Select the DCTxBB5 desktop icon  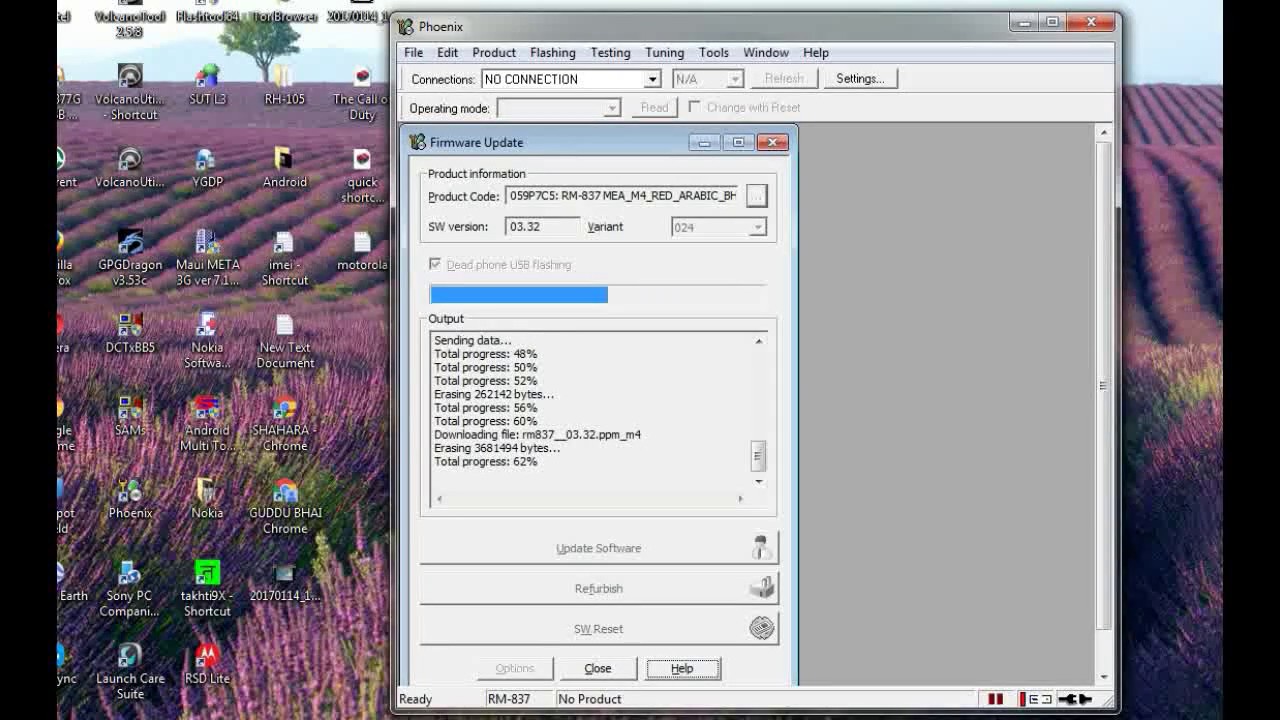click(130, 333)
